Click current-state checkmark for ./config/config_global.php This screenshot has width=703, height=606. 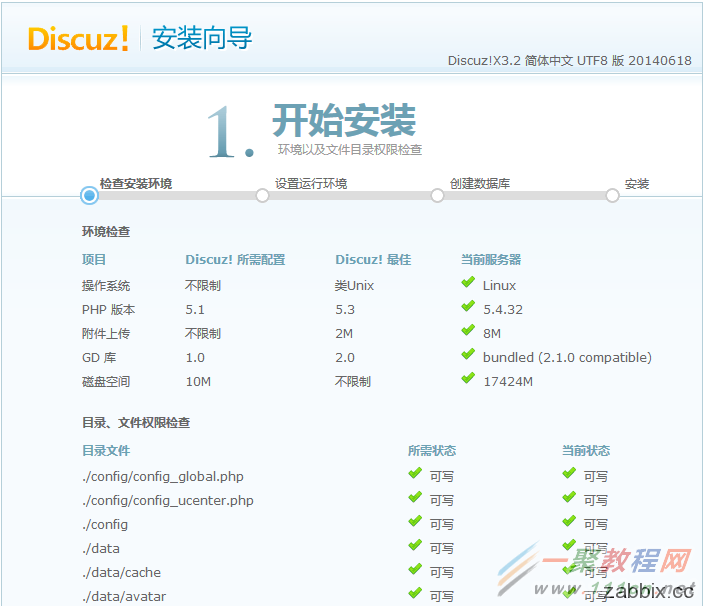click(569, 473)
